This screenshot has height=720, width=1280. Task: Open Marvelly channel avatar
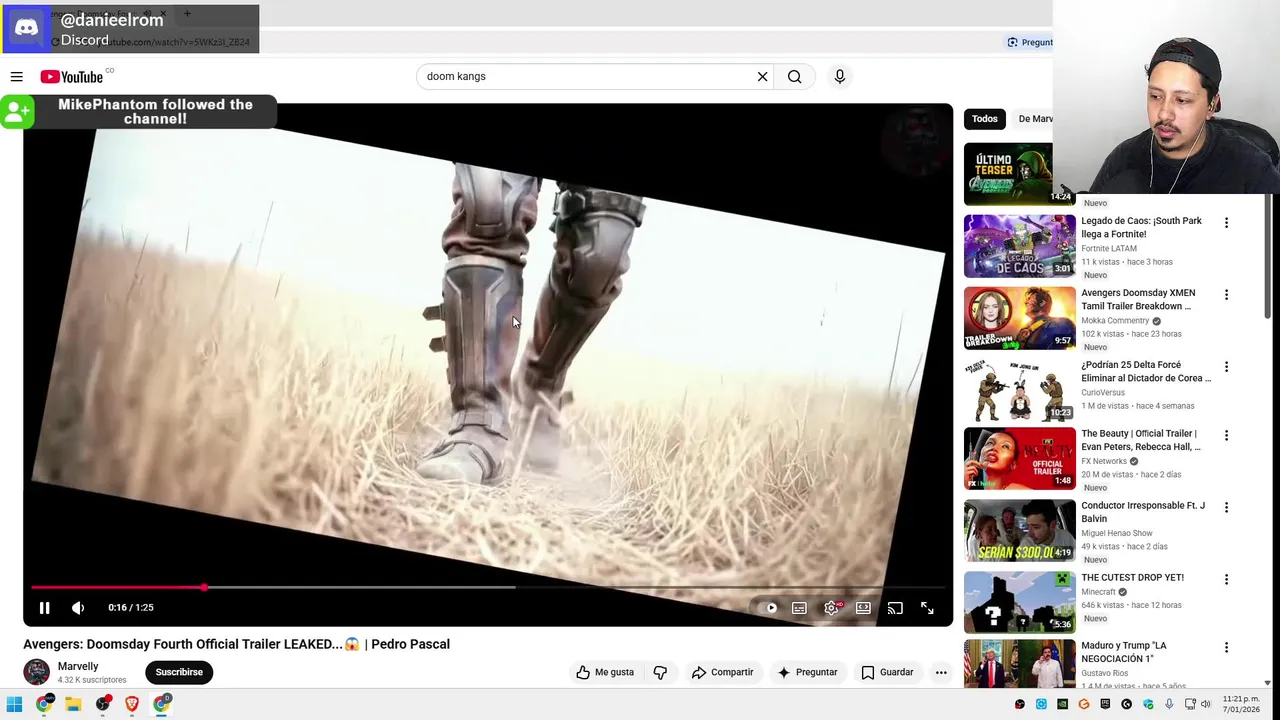click(37, 672)
